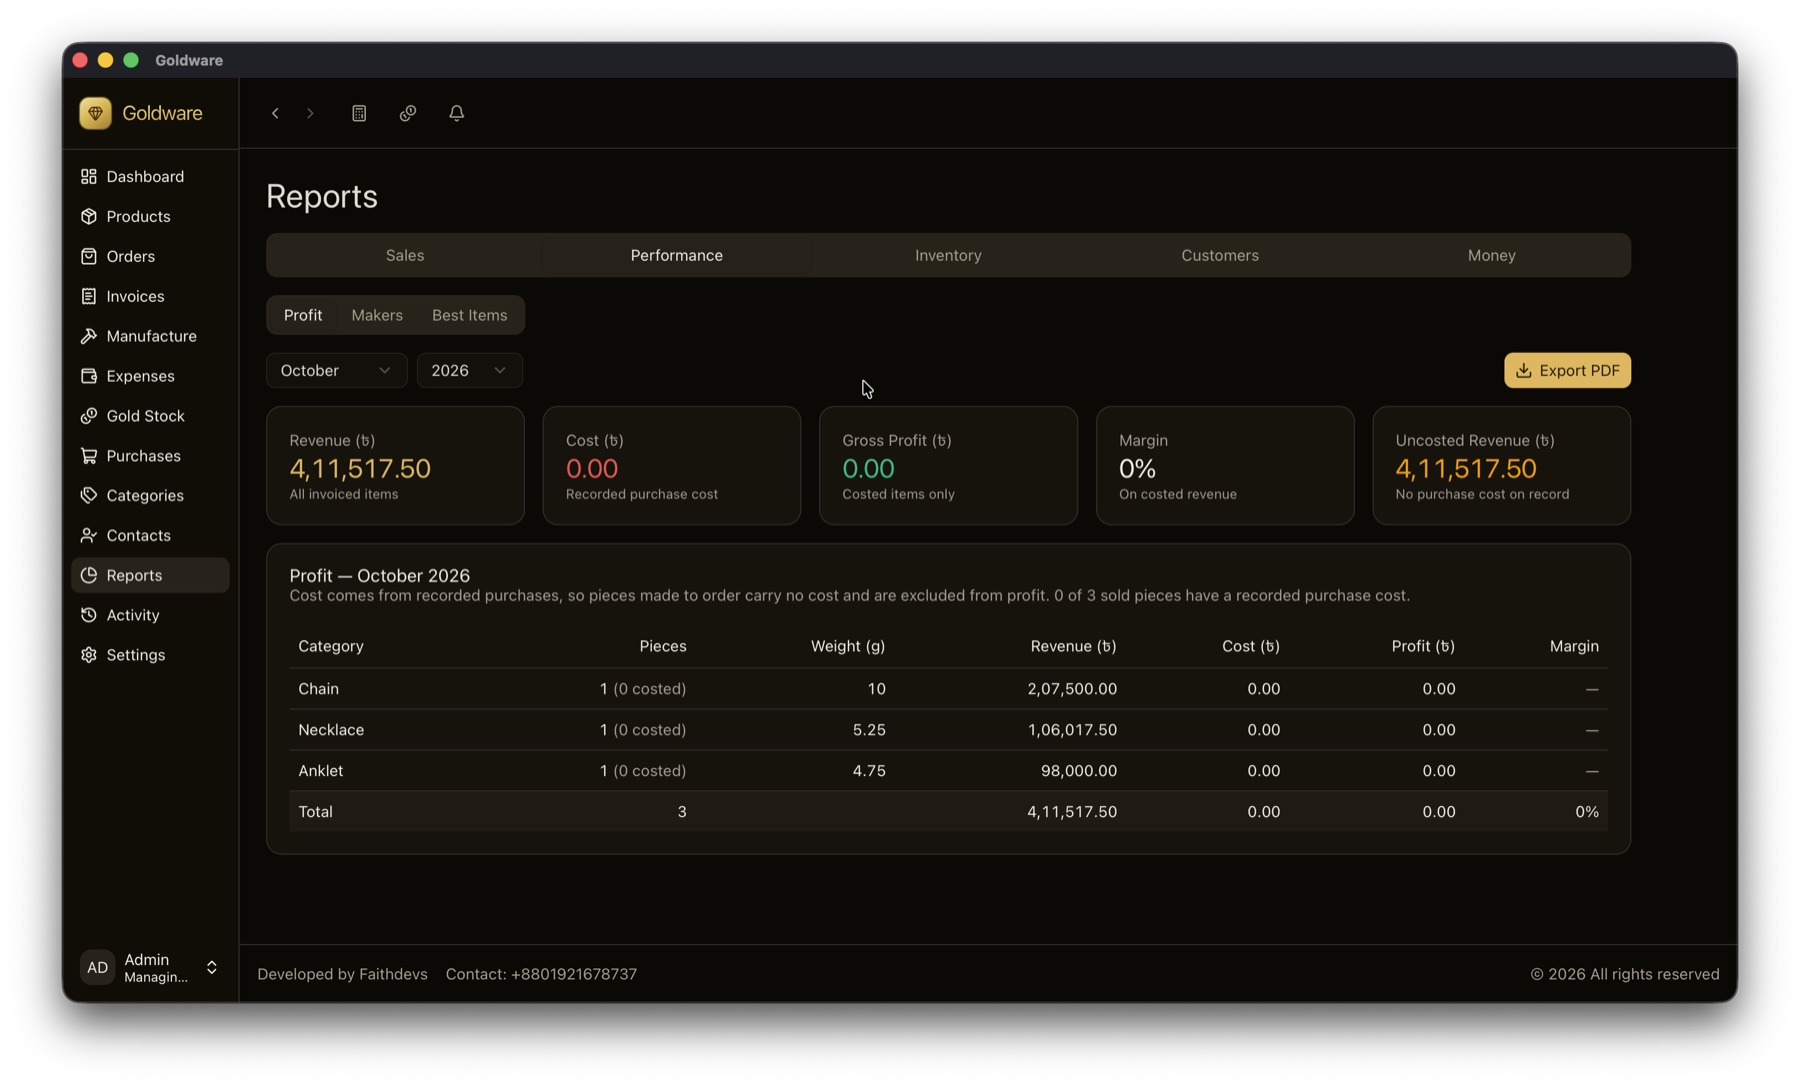This screenshot has height=1085, width=1800.
Task: Switch to the Sales tab
Action: (x=405, y=255)
